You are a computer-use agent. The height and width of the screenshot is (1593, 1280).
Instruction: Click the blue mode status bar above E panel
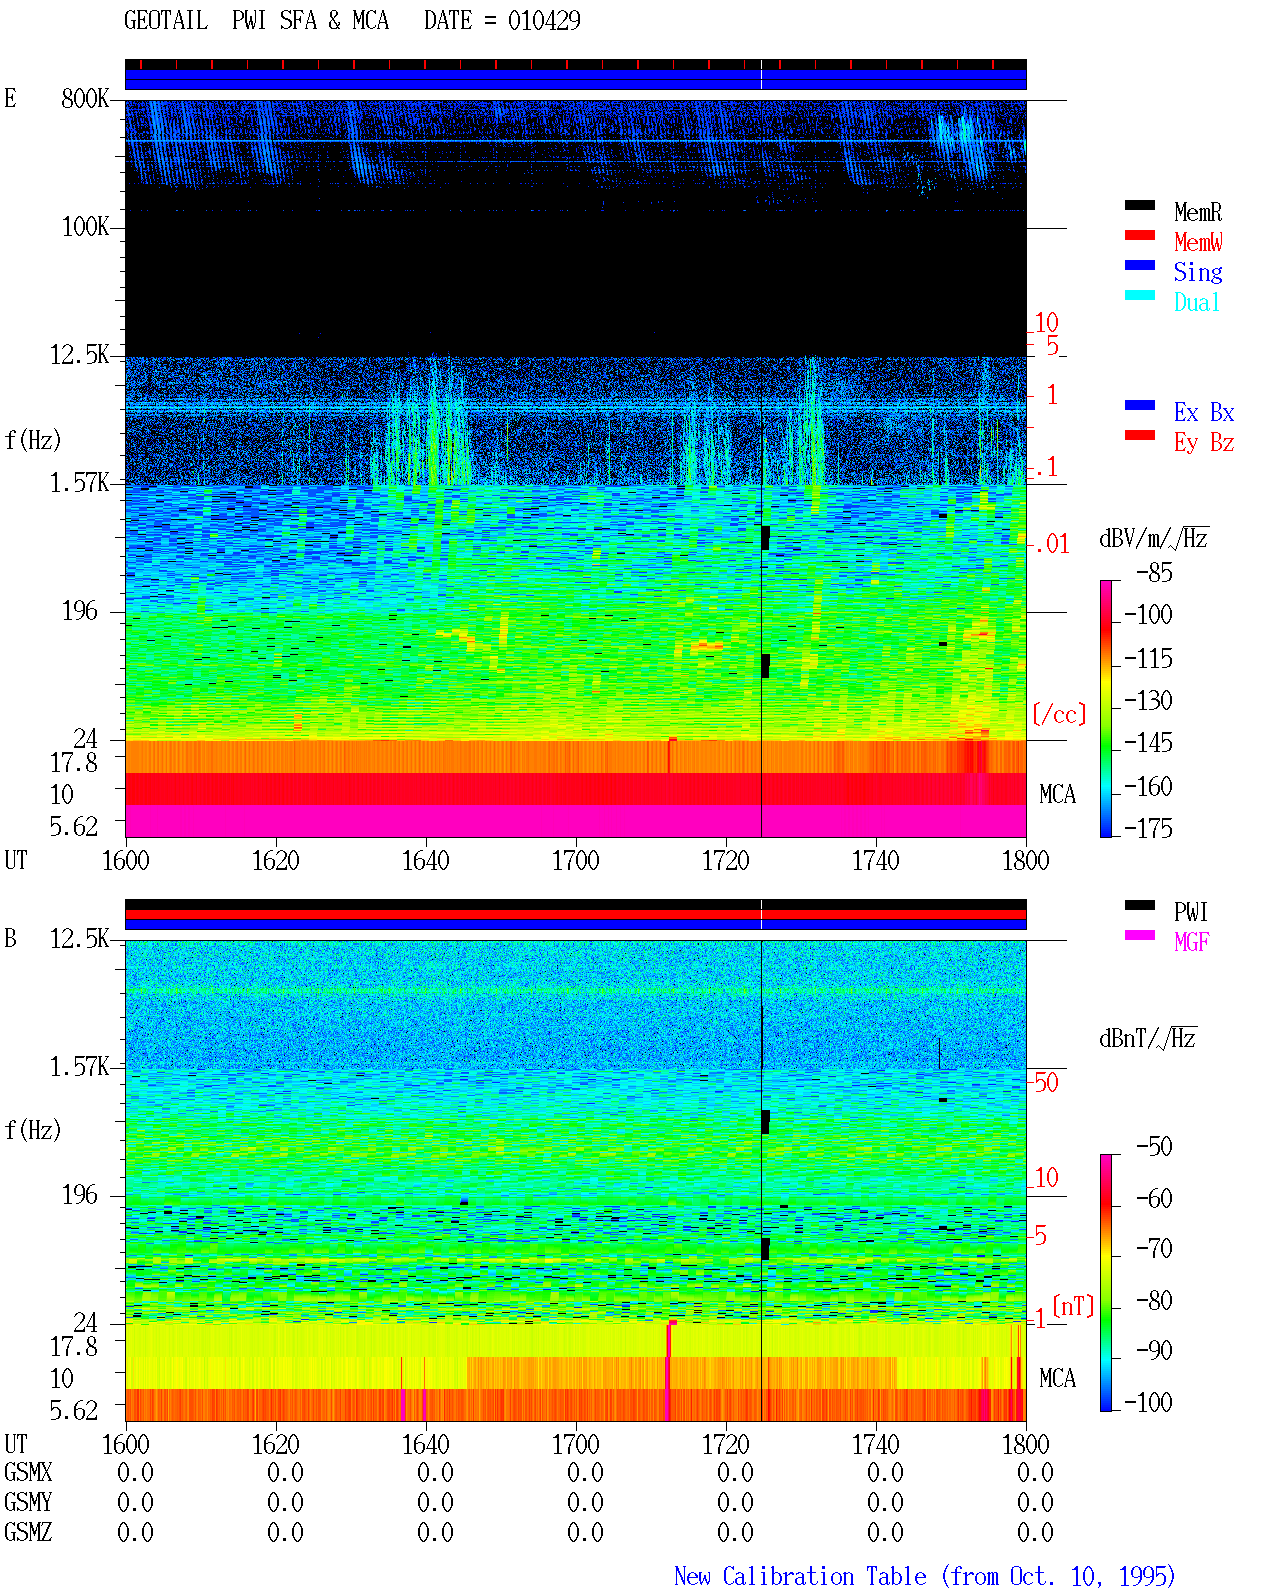pos(576,79)
